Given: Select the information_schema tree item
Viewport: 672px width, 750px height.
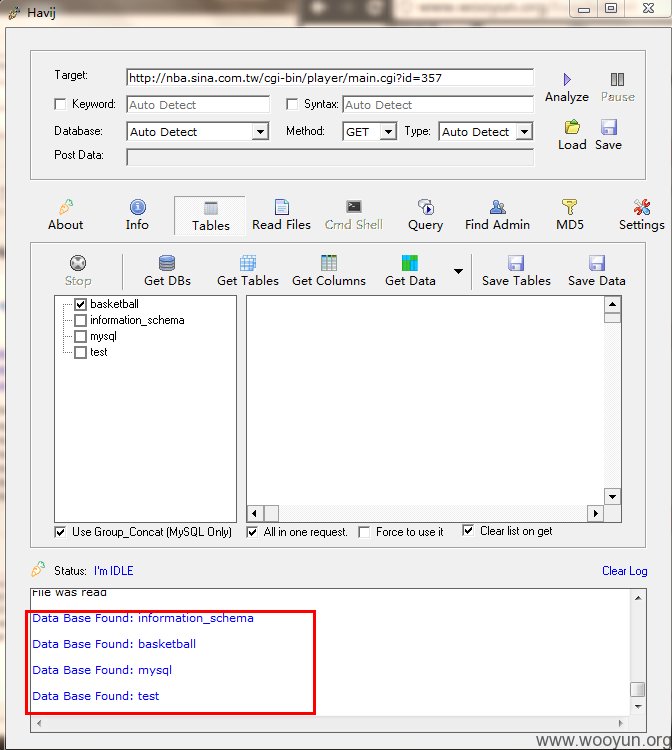Looking at the screenshot, I should pos(137,320).
